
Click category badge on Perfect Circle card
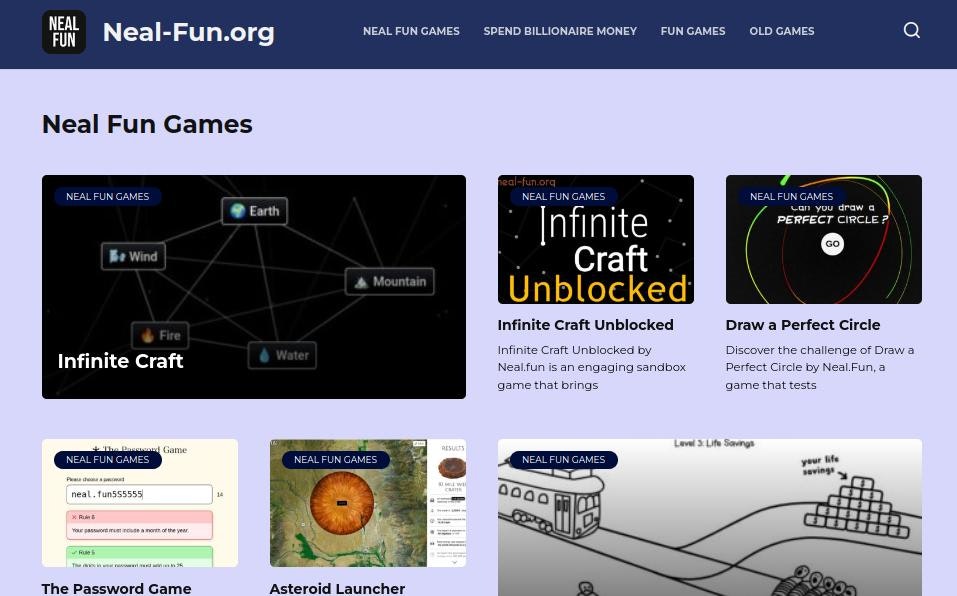pos(791,196)
